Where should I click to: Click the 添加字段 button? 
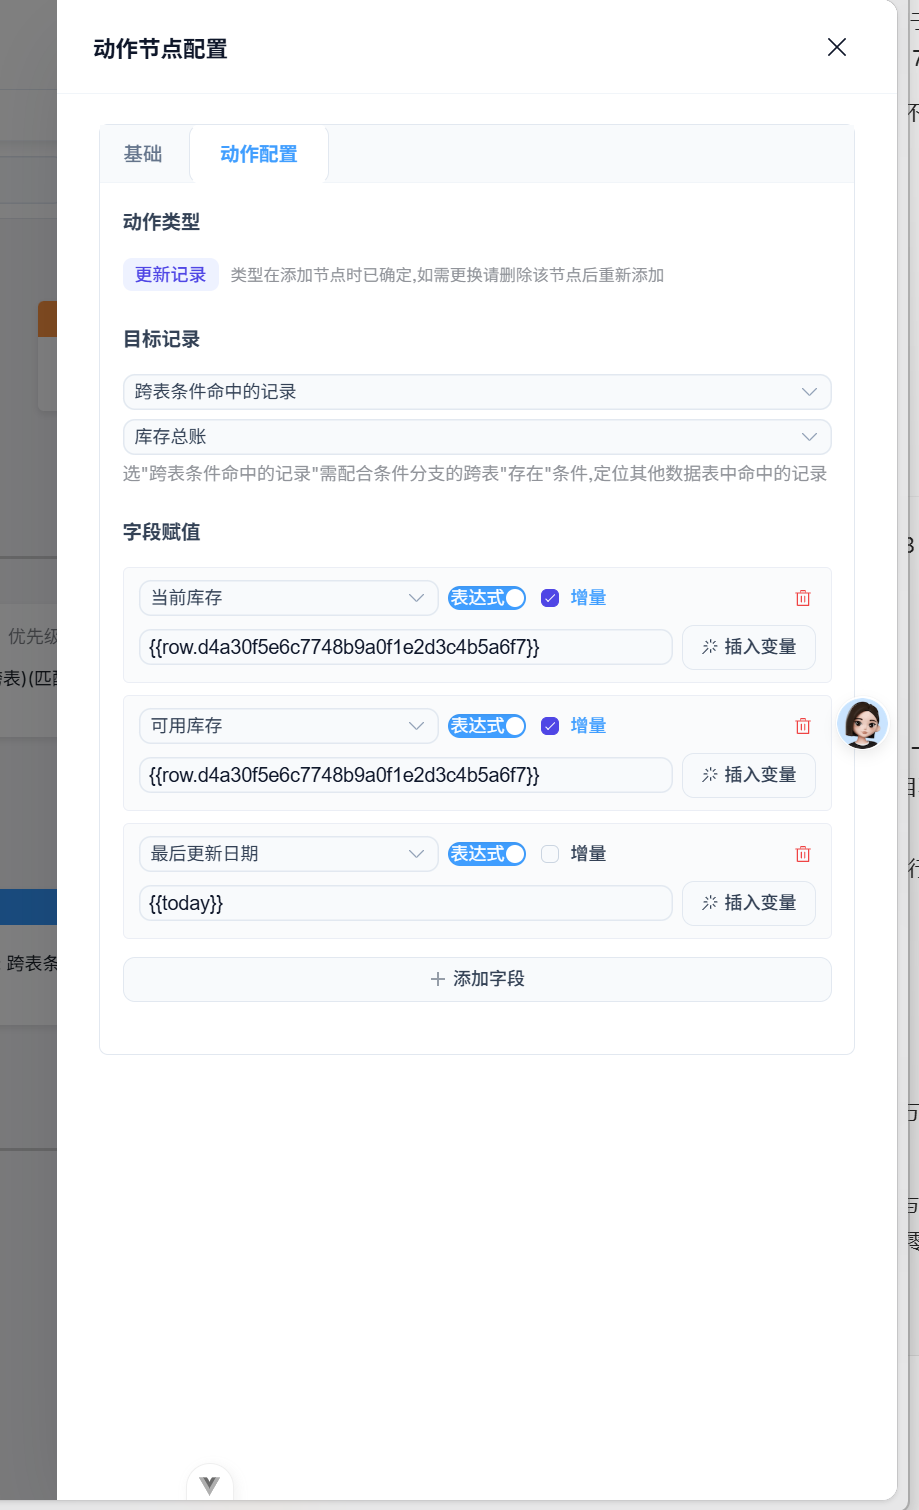(x=477, y=979)
